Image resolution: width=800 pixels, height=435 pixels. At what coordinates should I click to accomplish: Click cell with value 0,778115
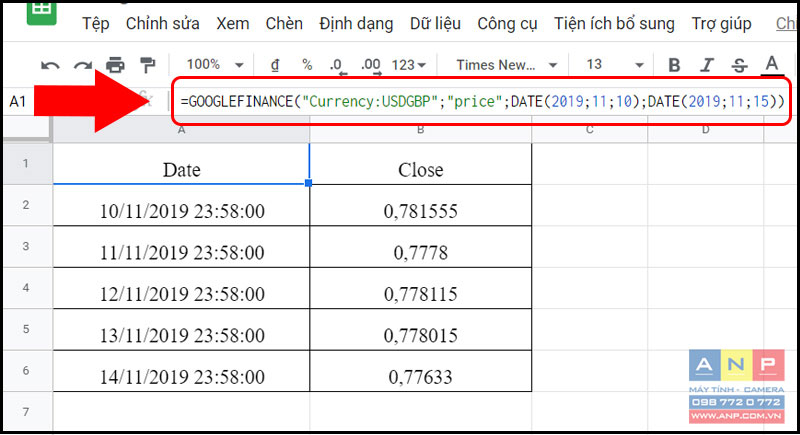pos(420,288)
